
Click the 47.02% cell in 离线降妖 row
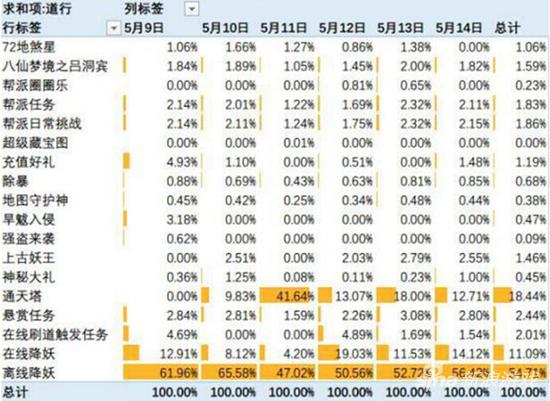[295, 373]
